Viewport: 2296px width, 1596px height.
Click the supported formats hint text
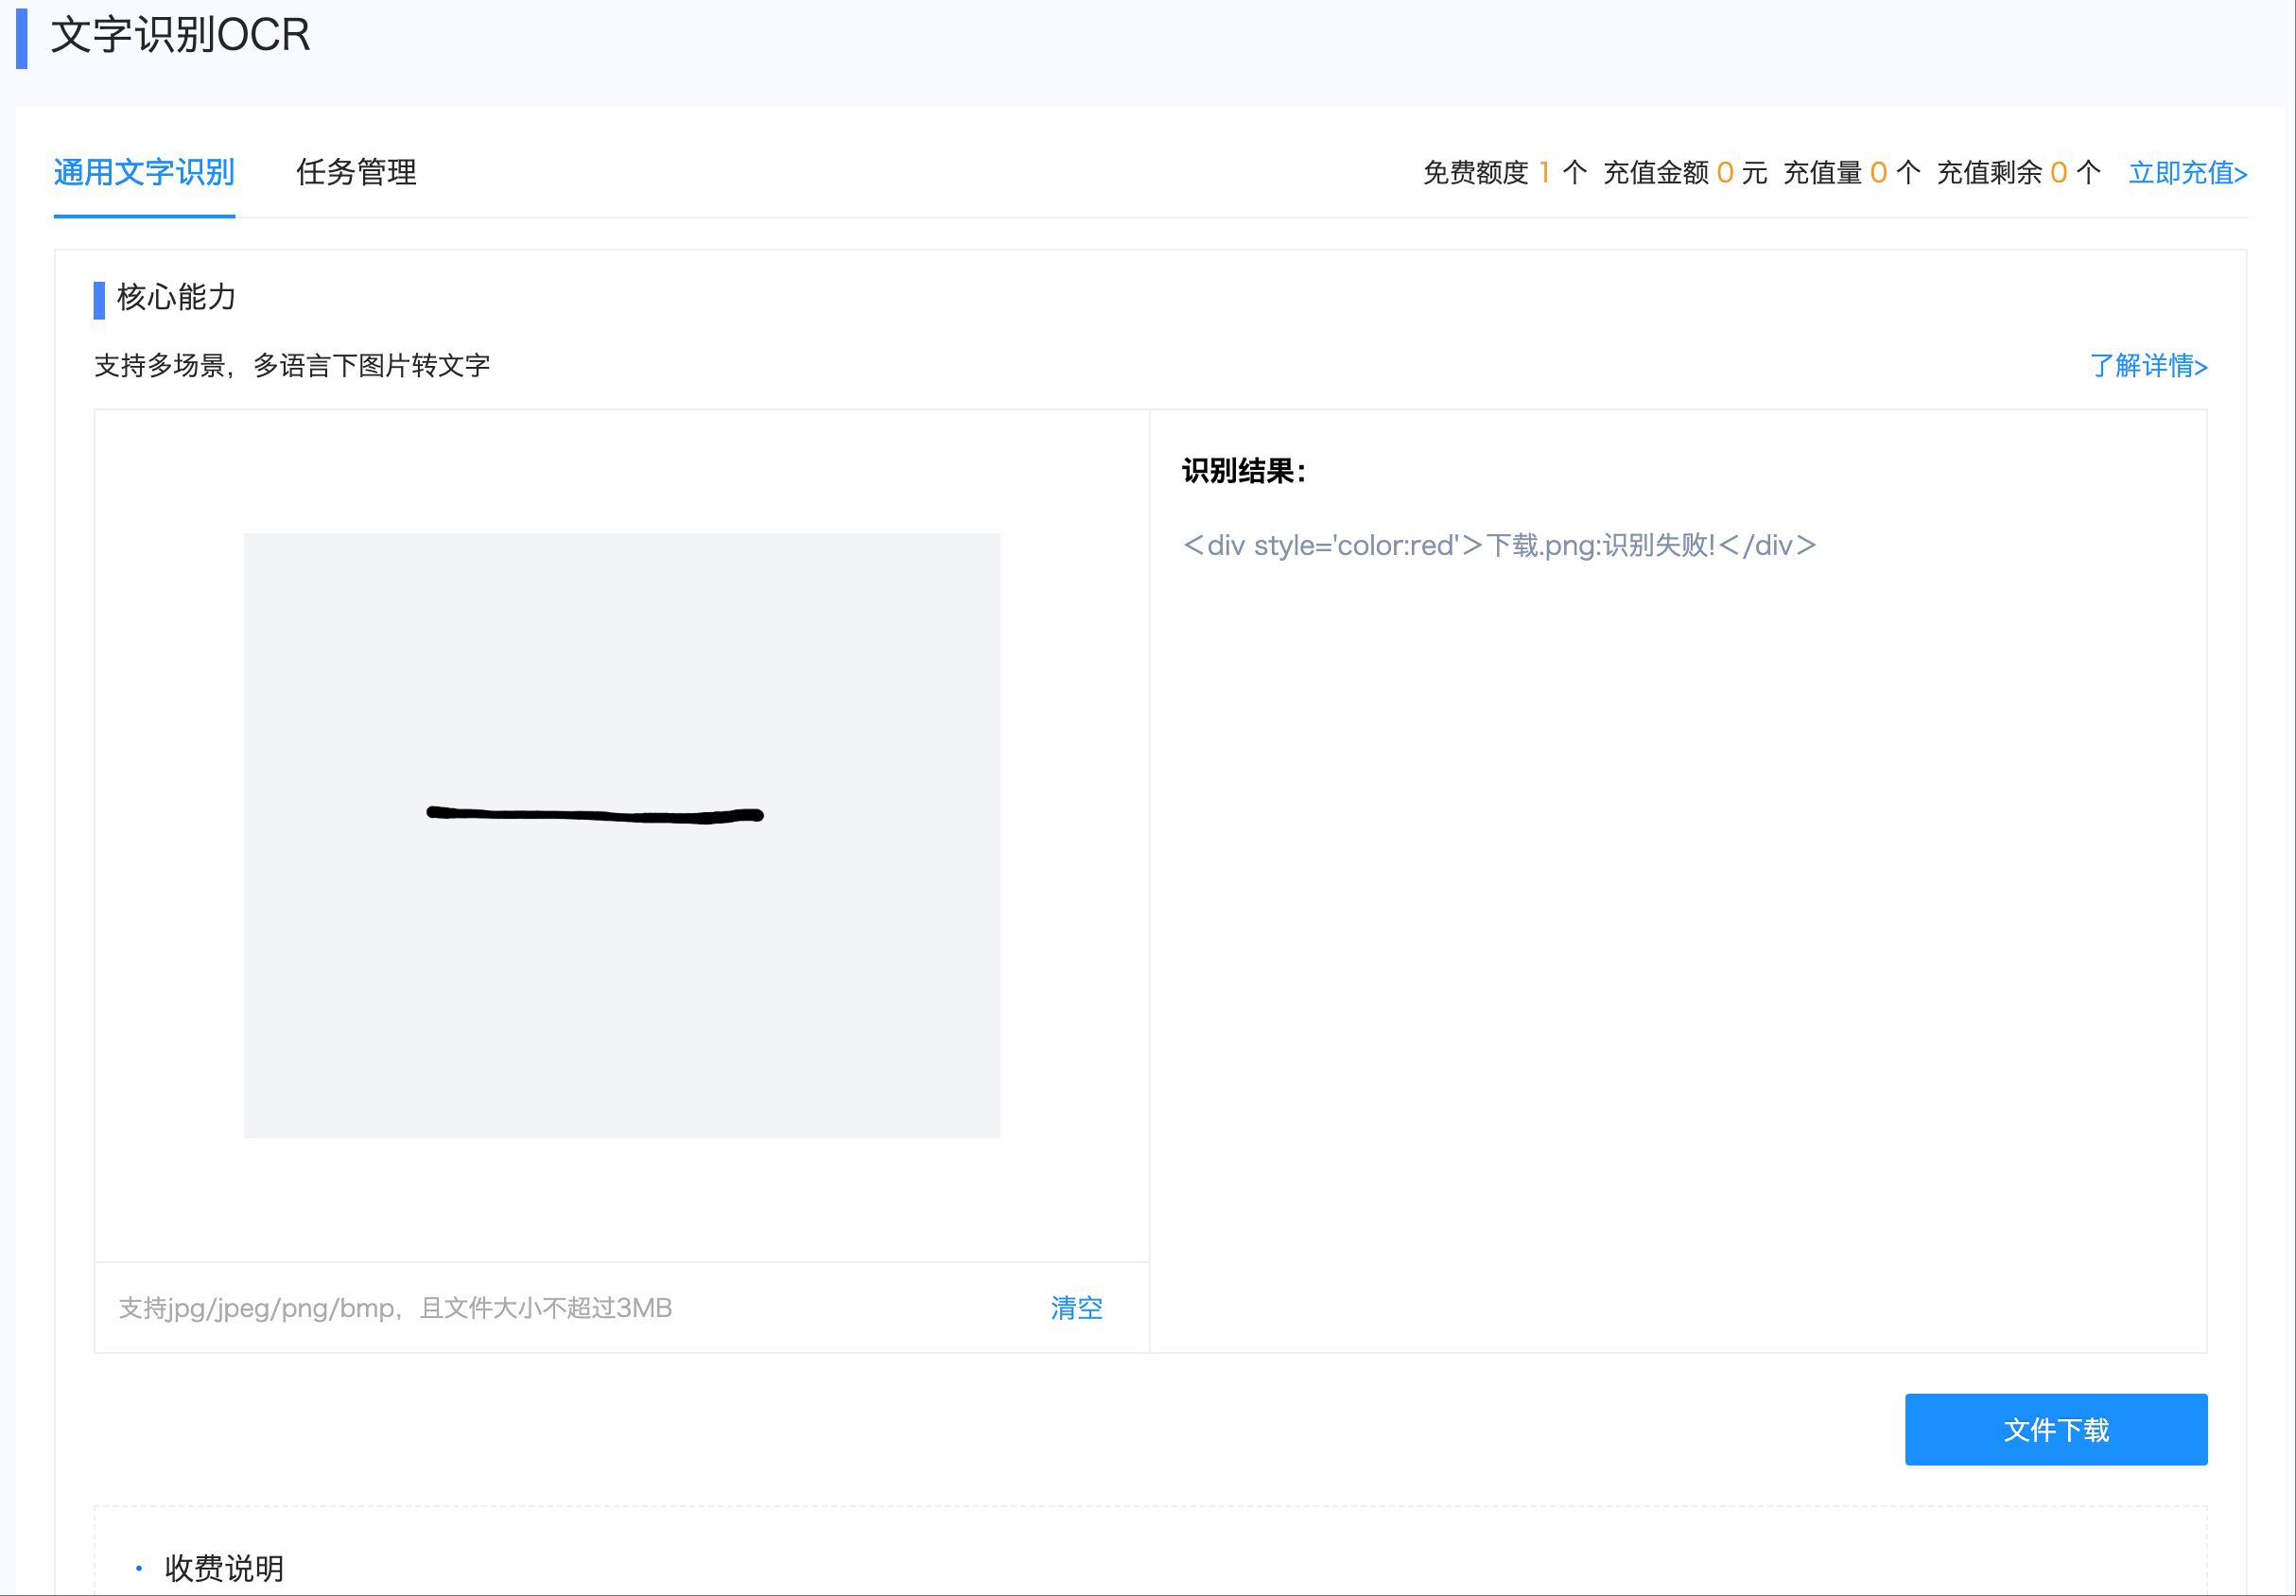click(x=395, y=1307)
